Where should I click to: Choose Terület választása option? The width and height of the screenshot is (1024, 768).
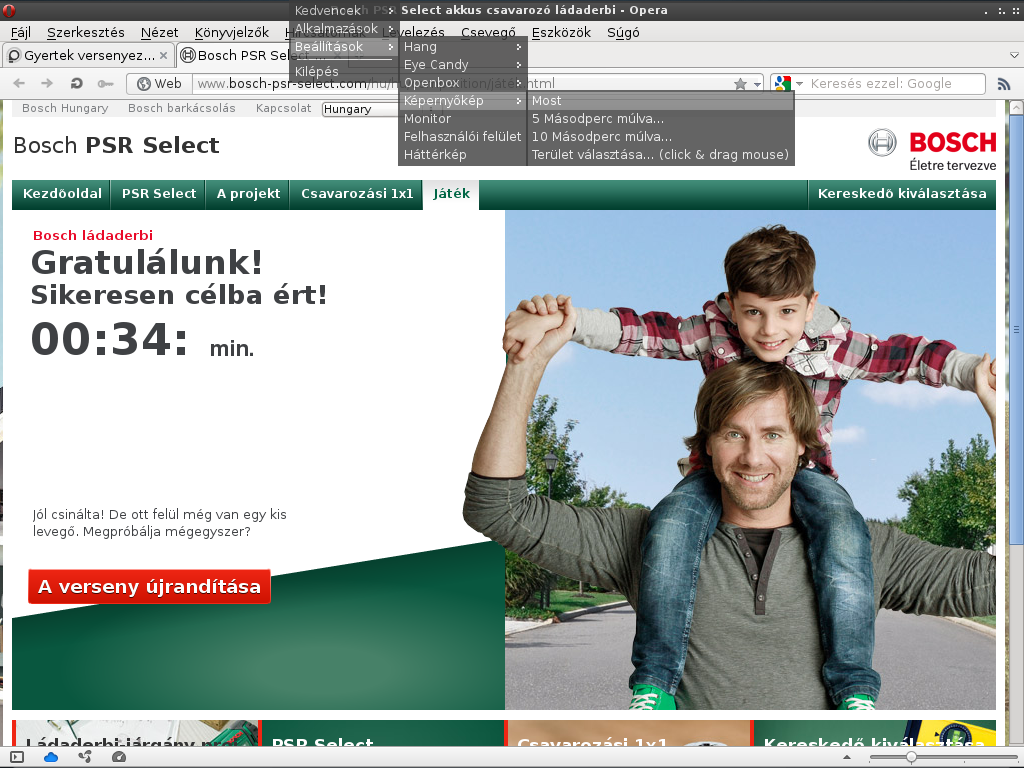(660, 155)
